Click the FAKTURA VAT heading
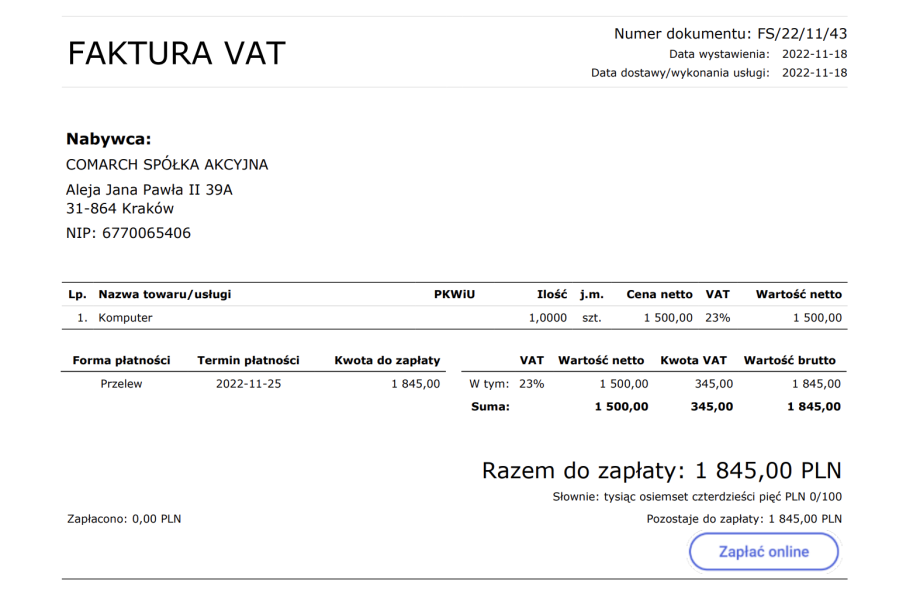Image resolution: width=920 pixels, height=594 pixels. pyautogui.click(x=177, y=54)
